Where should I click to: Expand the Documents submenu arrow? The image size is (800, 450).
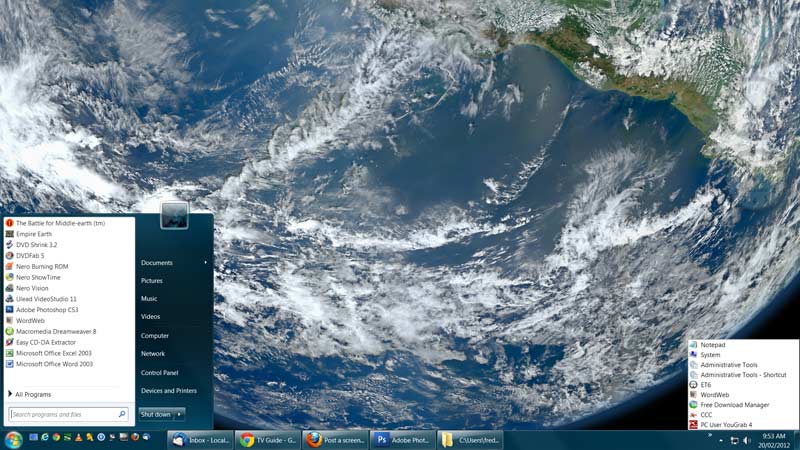(x=206, y=263)
